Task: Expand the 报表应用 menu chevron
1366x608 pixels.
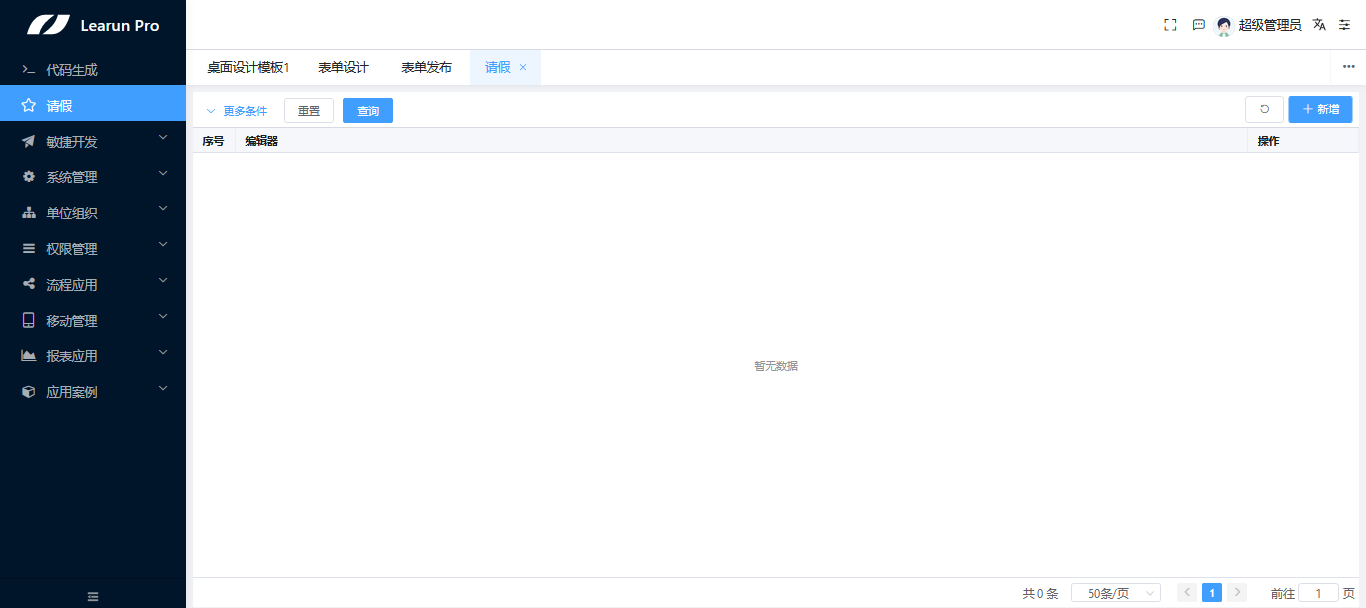Action: coord(163,353)
